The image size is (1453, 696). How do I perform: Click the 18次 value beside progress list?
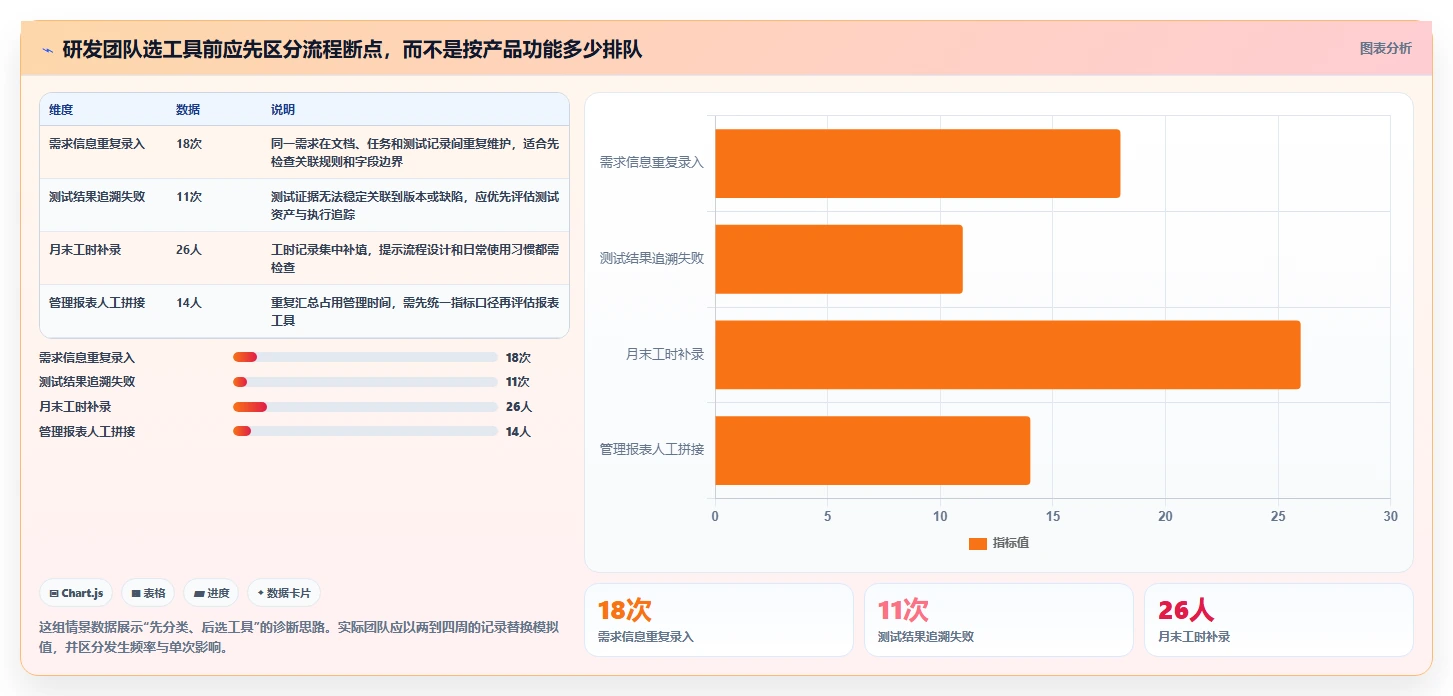[x=518, y=357]
